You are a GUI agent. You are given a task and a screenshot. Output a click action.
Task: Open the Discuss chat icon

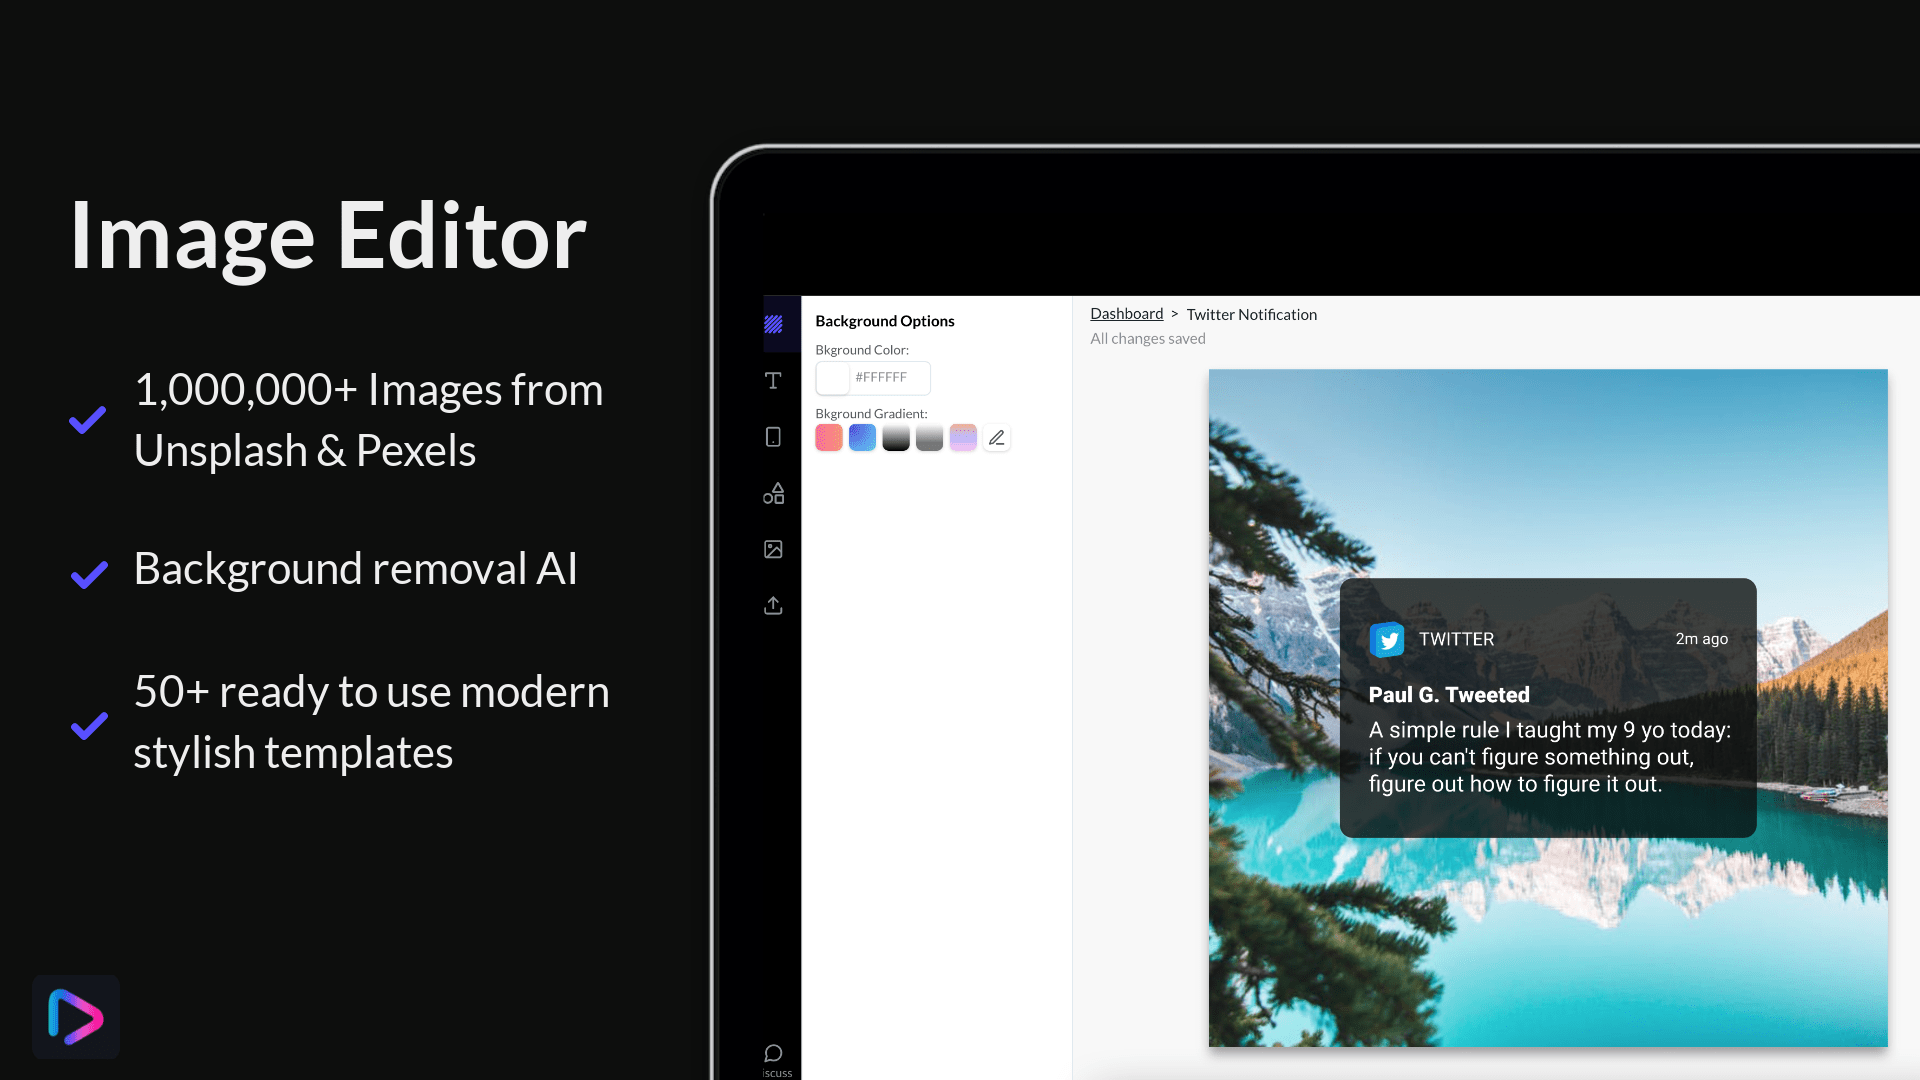pyautogui.click(x=773, y=1053)
